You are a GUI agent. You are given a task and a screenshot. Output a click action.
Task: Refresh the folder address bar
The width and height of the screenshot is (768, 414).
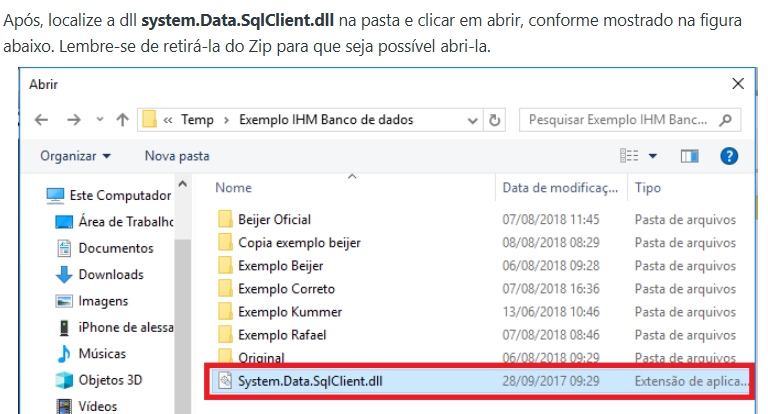coord(495,120)
